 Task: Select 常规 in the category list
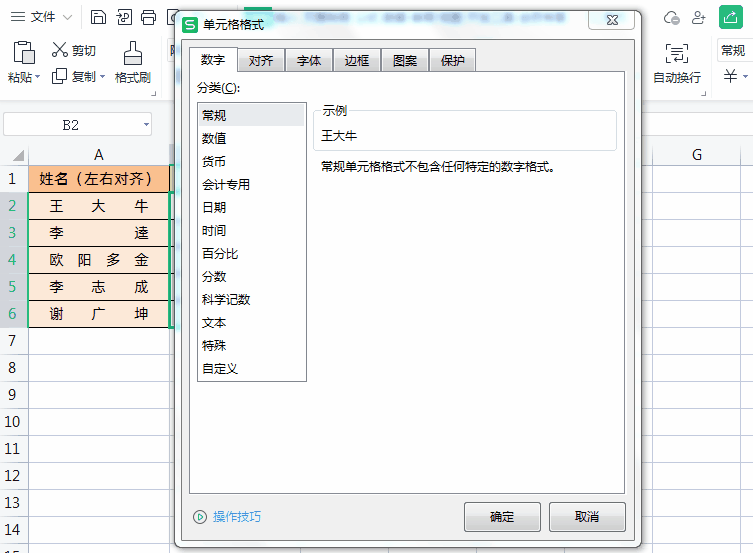251,115
